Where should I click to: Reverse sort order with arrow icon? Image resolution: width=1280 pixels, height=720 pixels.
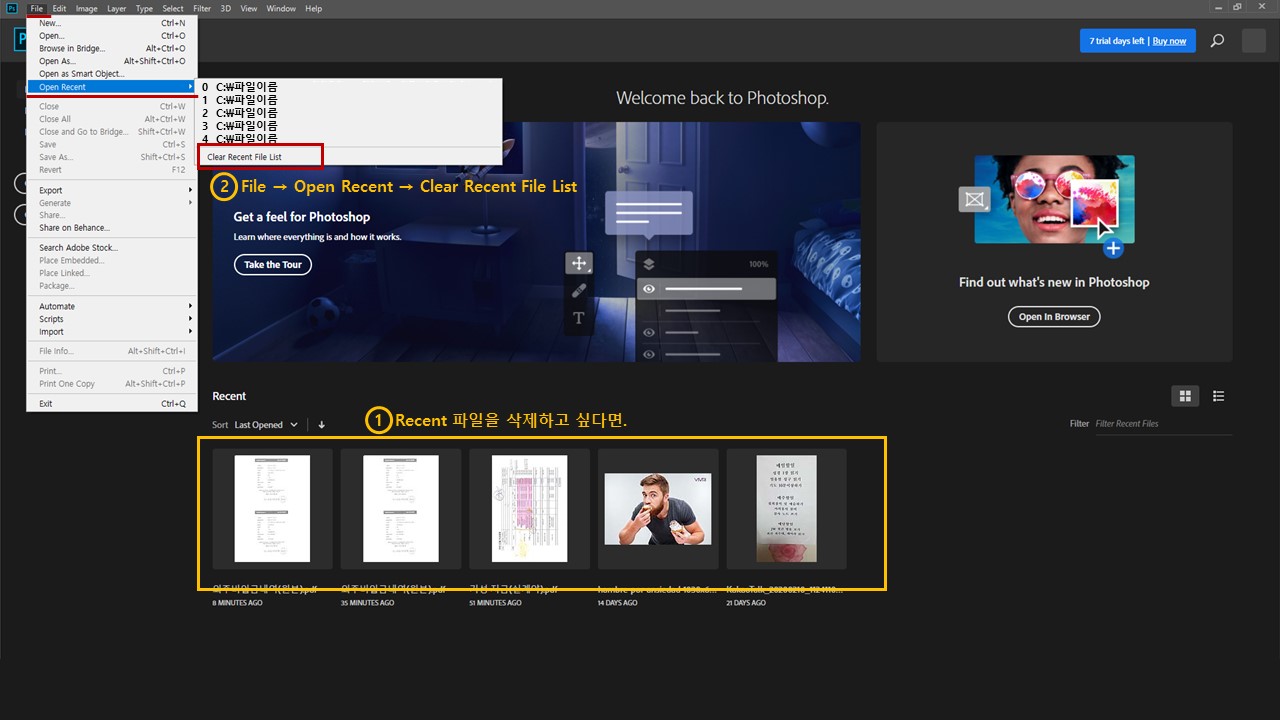(x=321, y=425)
